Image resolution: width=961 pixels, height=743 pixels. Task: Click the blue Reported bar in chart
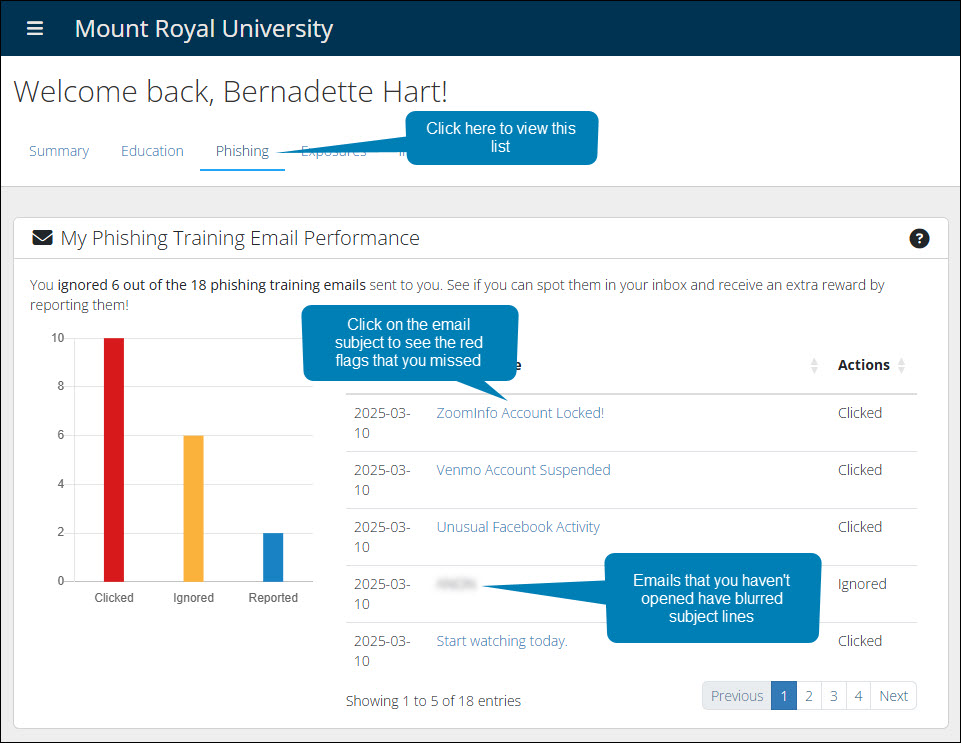(x=273, y=557)
